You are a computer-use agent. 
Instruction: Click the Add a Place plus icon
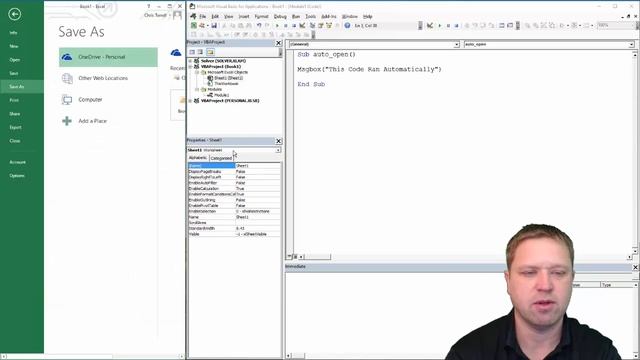[67, 121]
